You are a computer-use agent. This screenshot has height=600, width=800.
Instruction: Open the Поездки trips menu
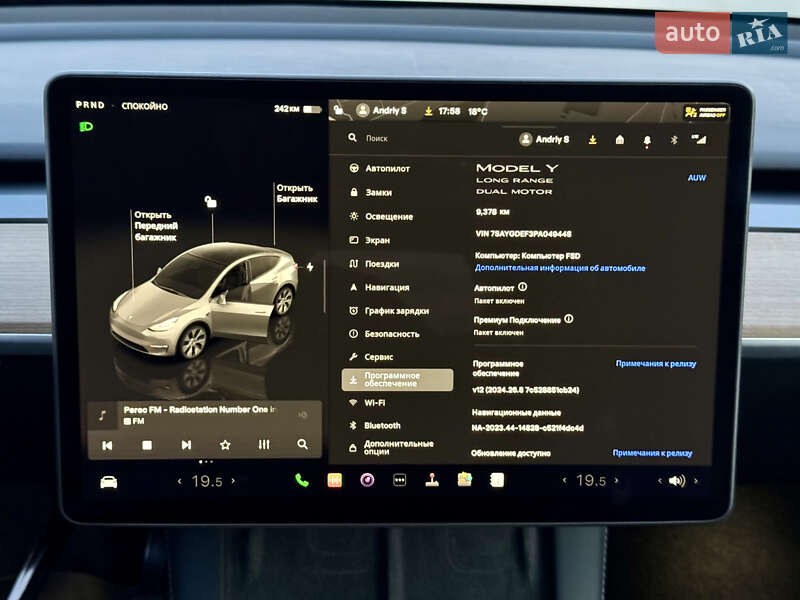click(x=374, y=264)
